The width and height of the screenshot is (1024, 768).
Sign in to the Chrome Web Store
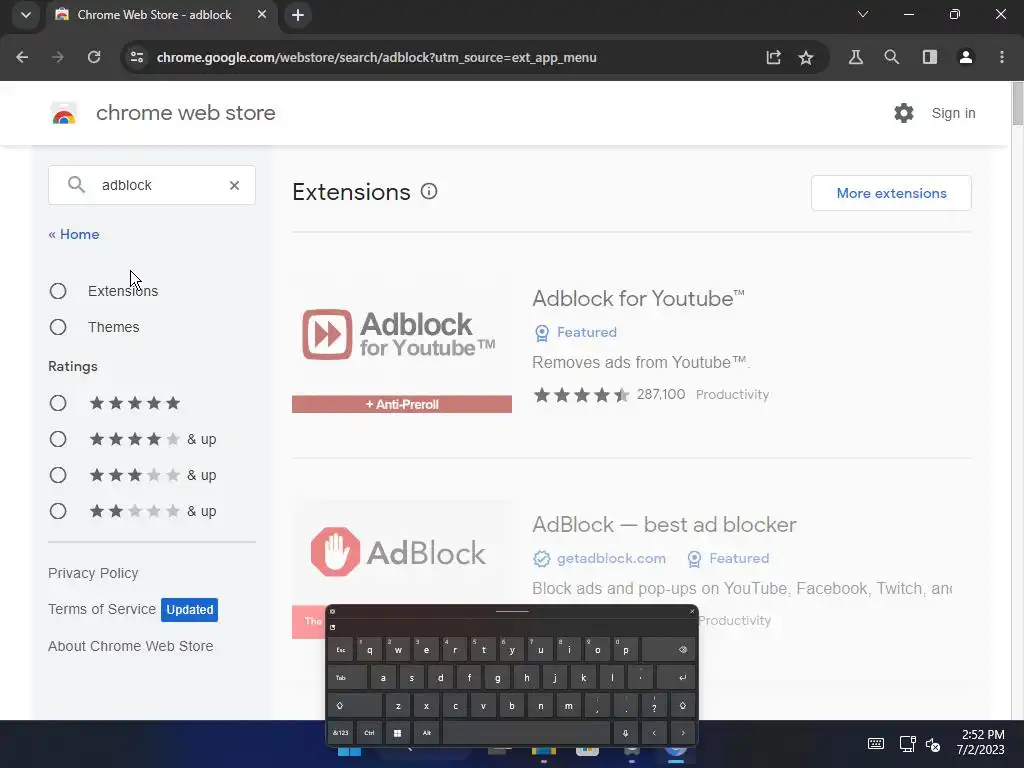(953, 113)
